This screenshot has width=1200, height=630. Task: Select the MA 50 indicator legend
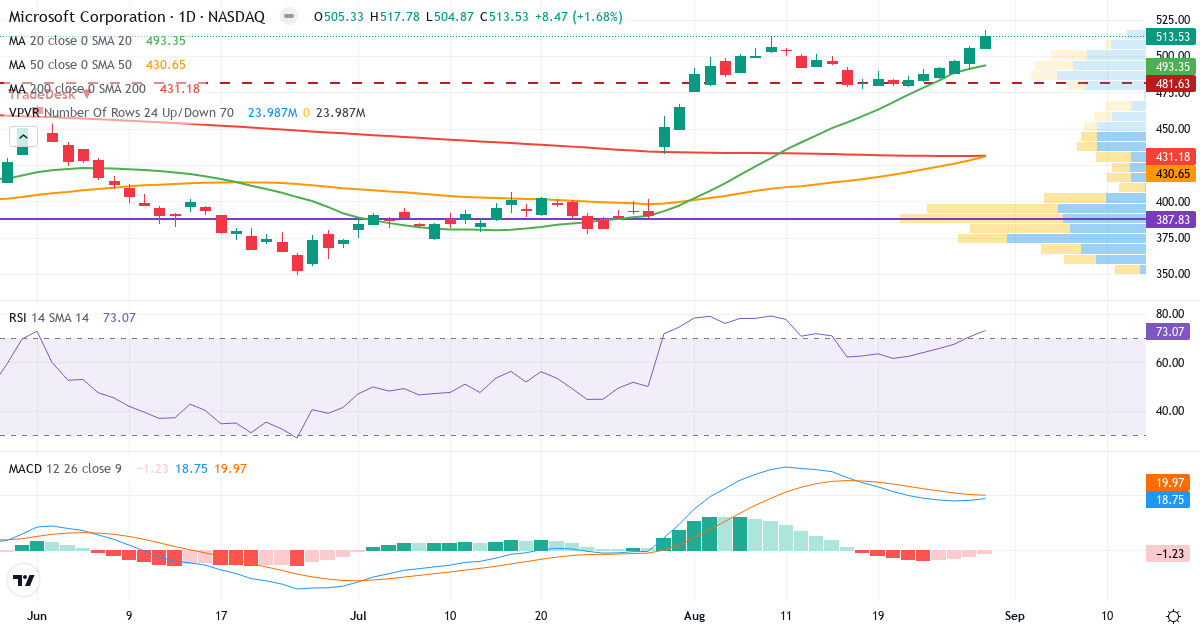70,64
